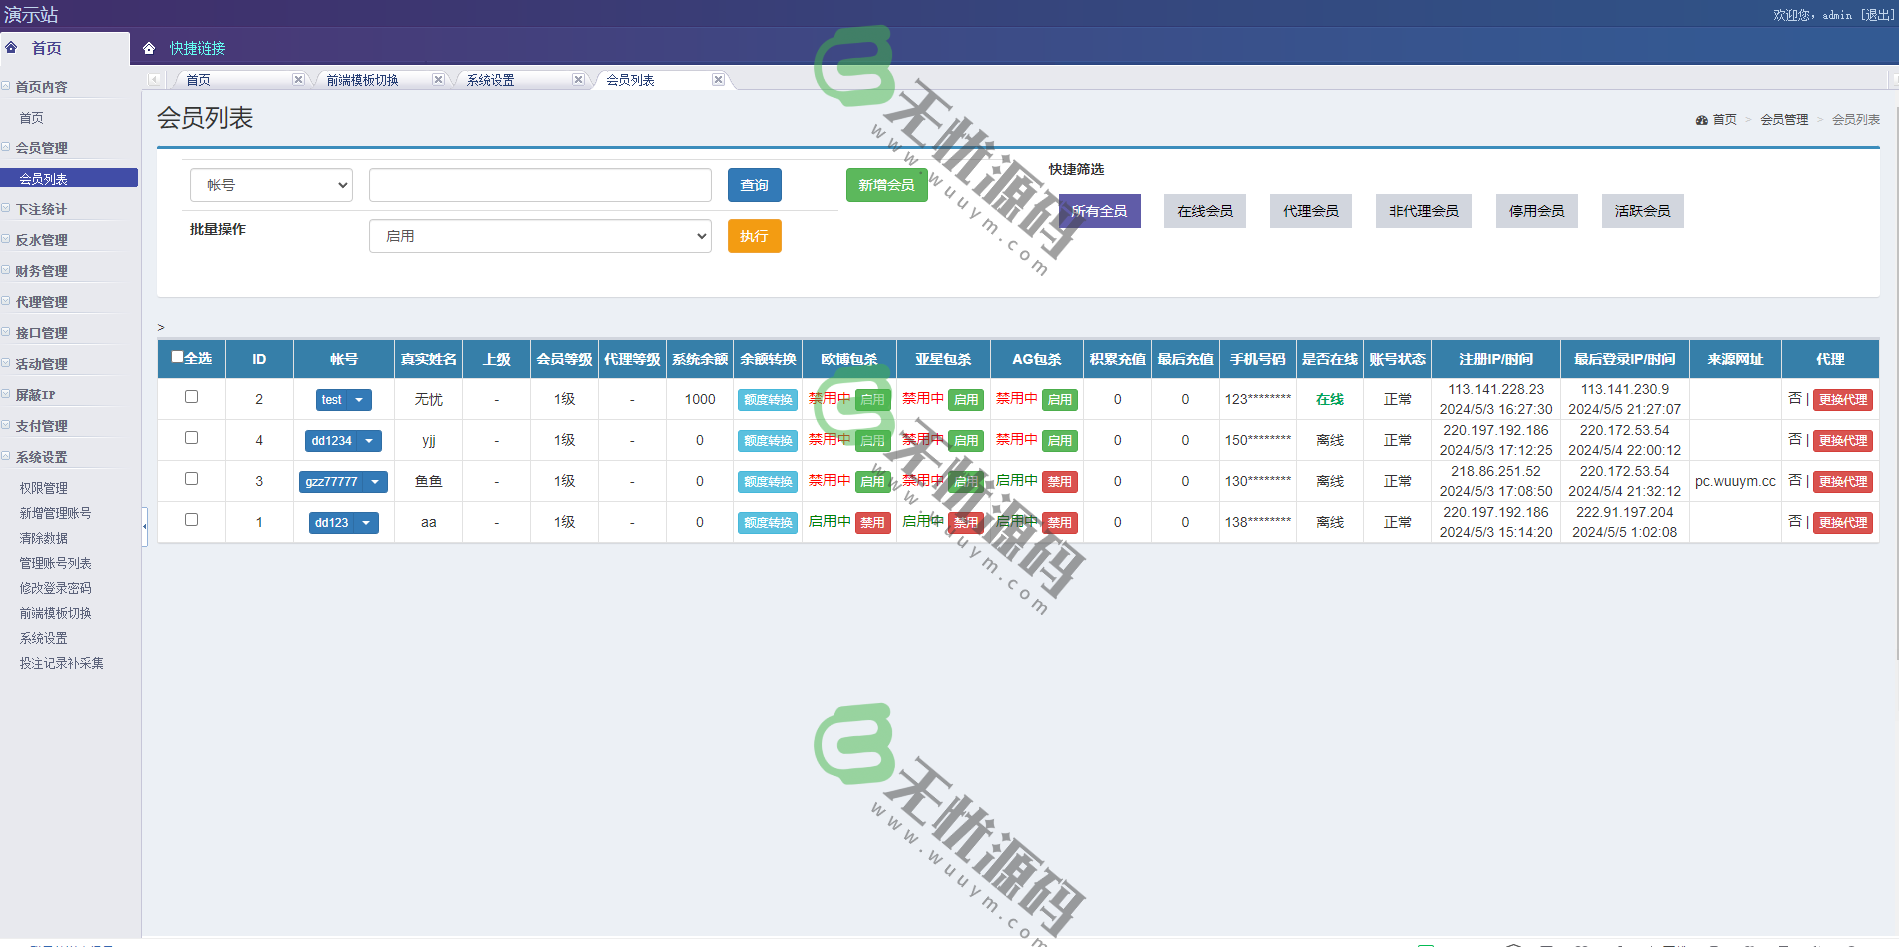Click the dashboard icon in the 首页 breadcrumb
Image resolution: width=1899 pixels, height=947 pixels.
coord(1701,120)
